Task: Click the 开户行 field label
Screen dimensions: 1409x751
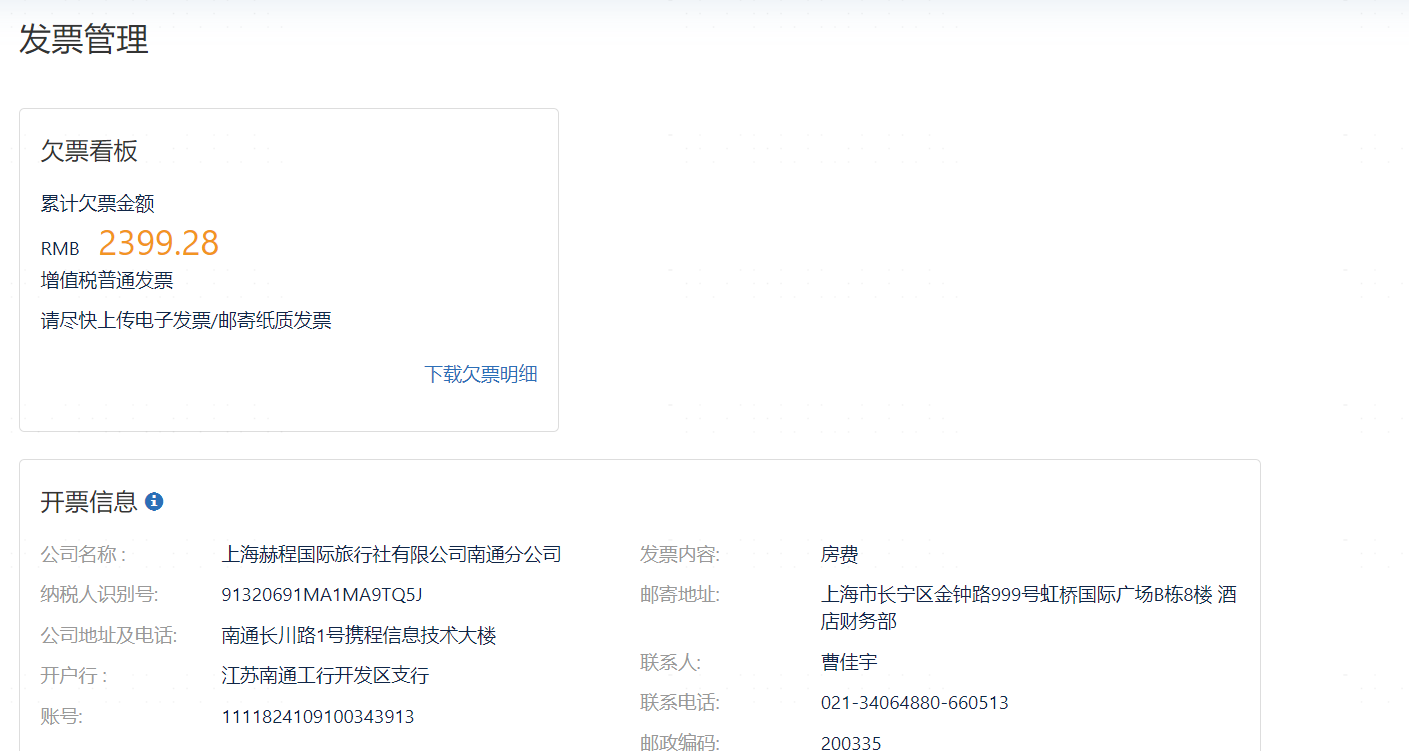Action: (x=74, y=675)
